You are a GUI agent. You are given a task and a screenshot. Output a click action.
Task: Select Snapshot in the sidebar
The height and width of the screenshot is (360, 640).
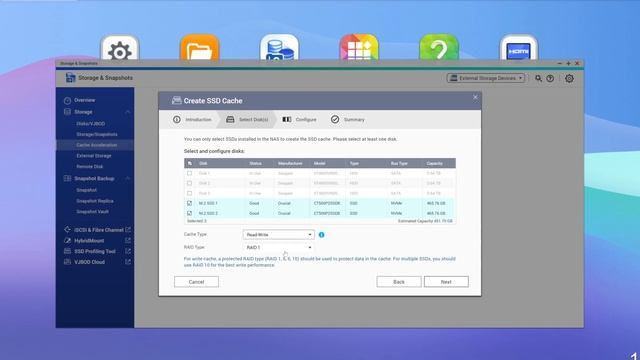tap(87, 190)
